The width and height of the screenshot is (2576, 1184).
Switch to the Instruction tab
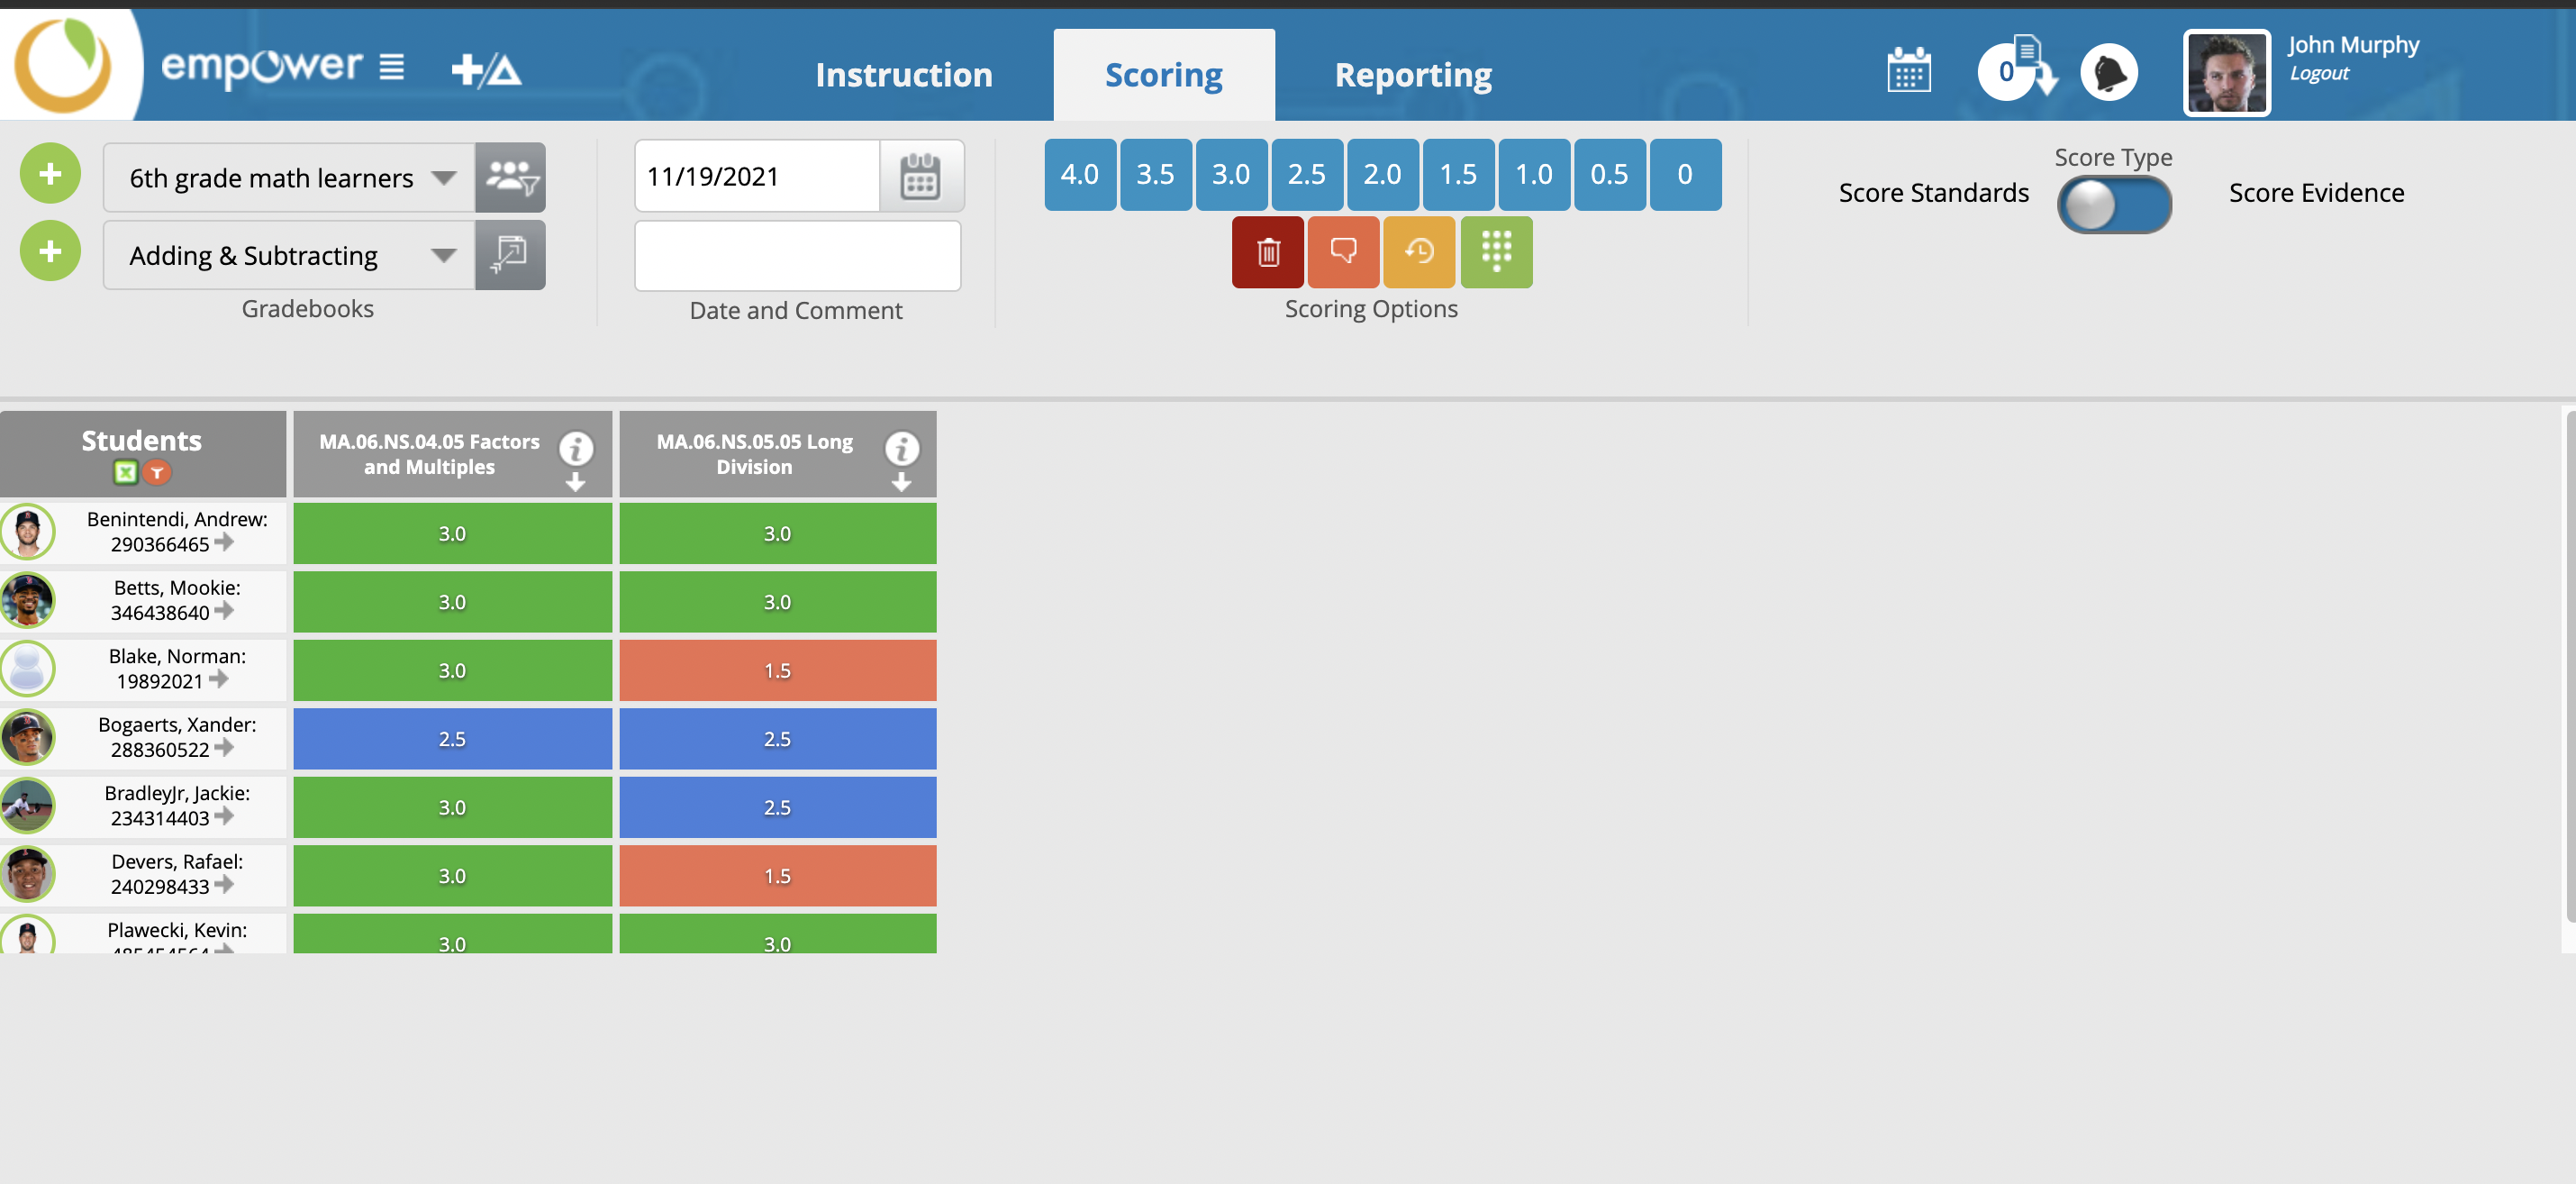(903, 75)
